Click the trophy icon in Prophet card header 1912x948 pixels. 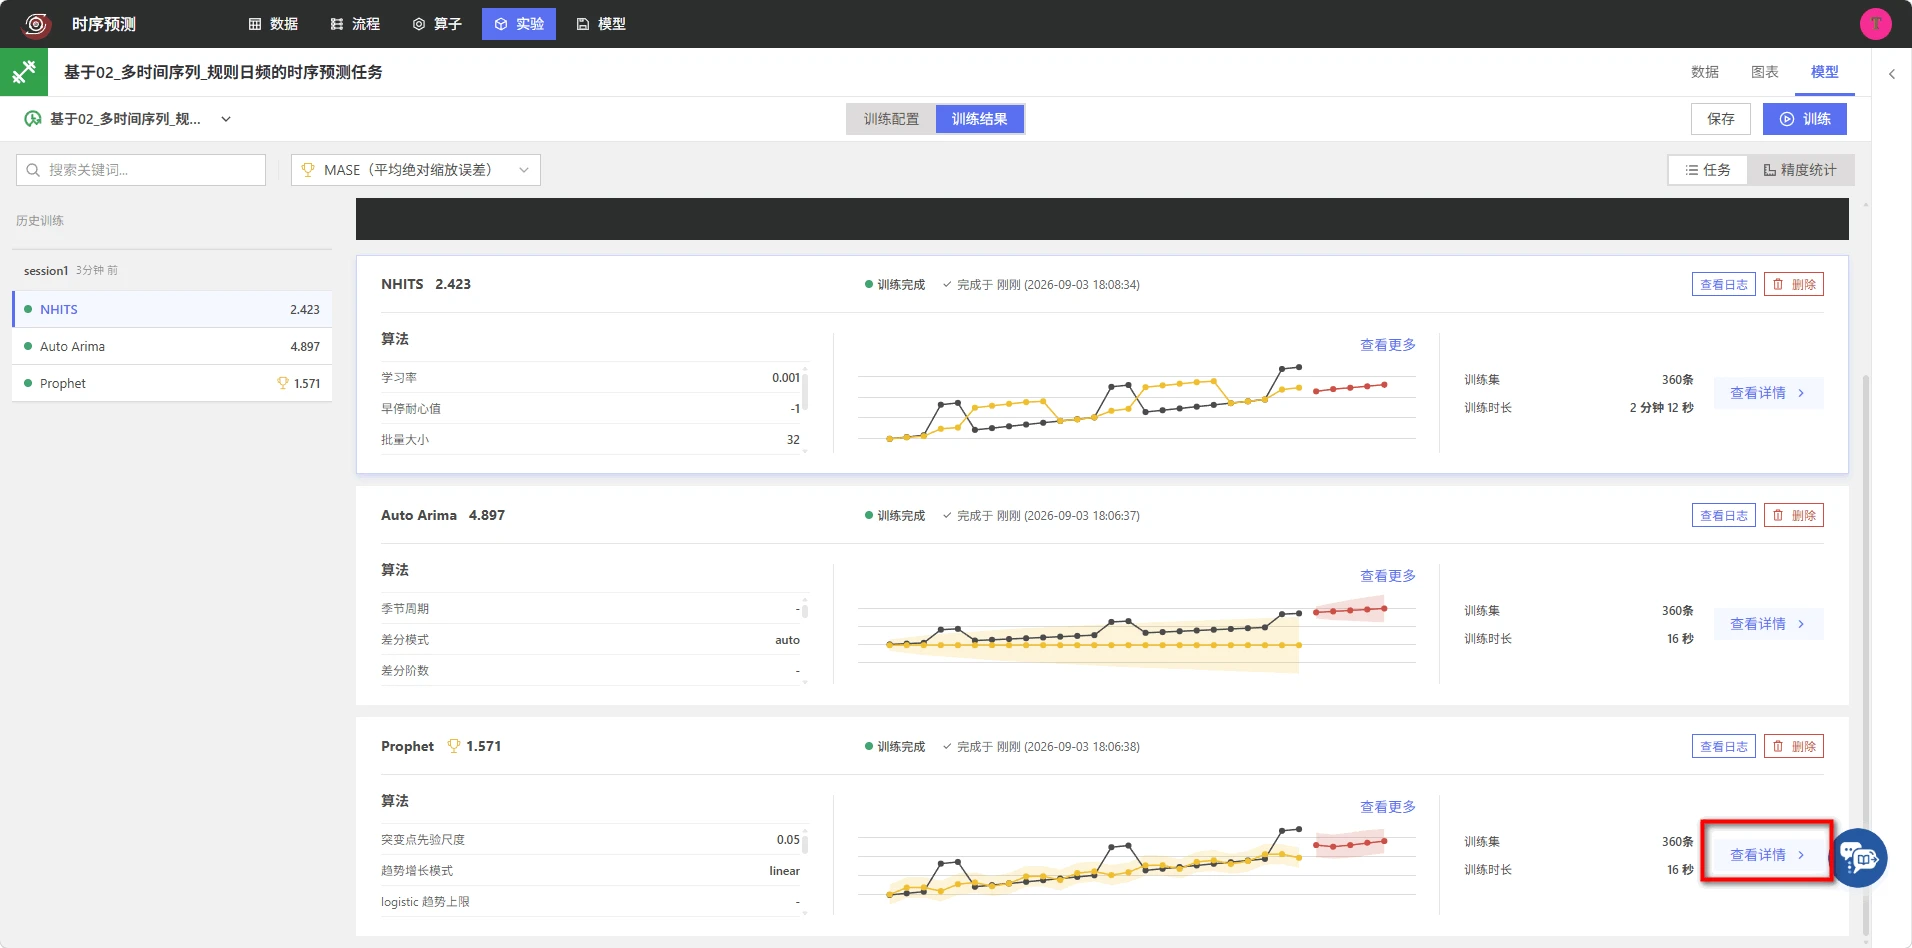(453, 746)
